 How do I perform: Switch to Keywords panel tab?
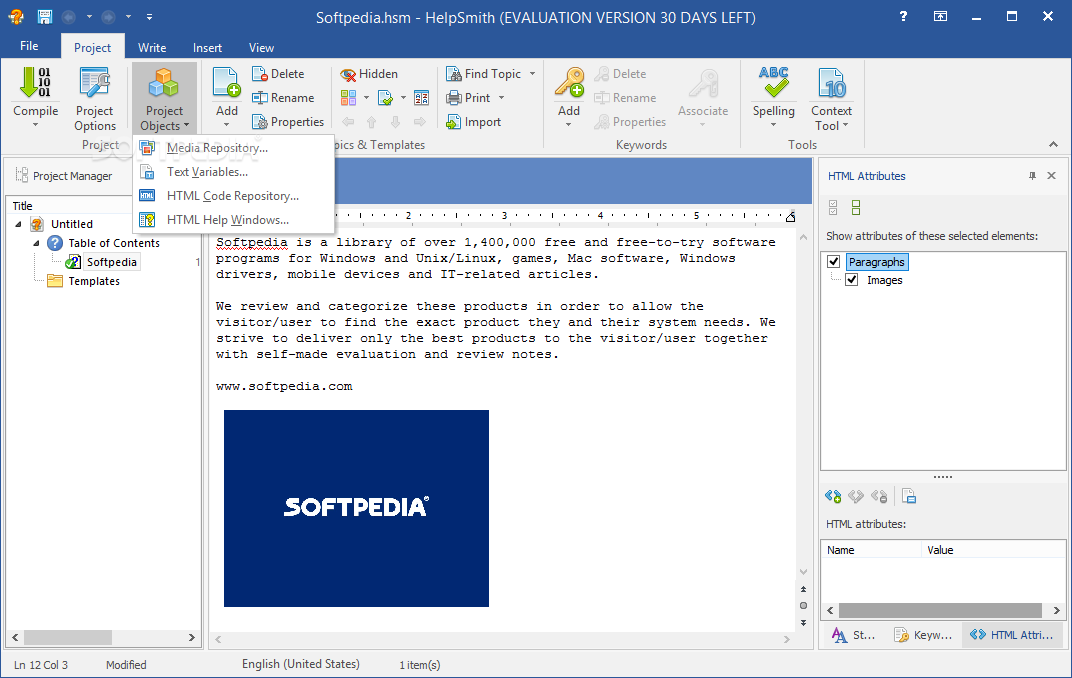923,635
